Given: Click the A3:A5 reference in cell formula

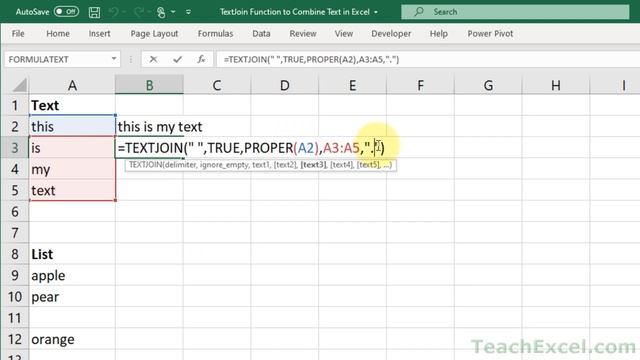Looking at the screenshot, I should pos(341,148).
